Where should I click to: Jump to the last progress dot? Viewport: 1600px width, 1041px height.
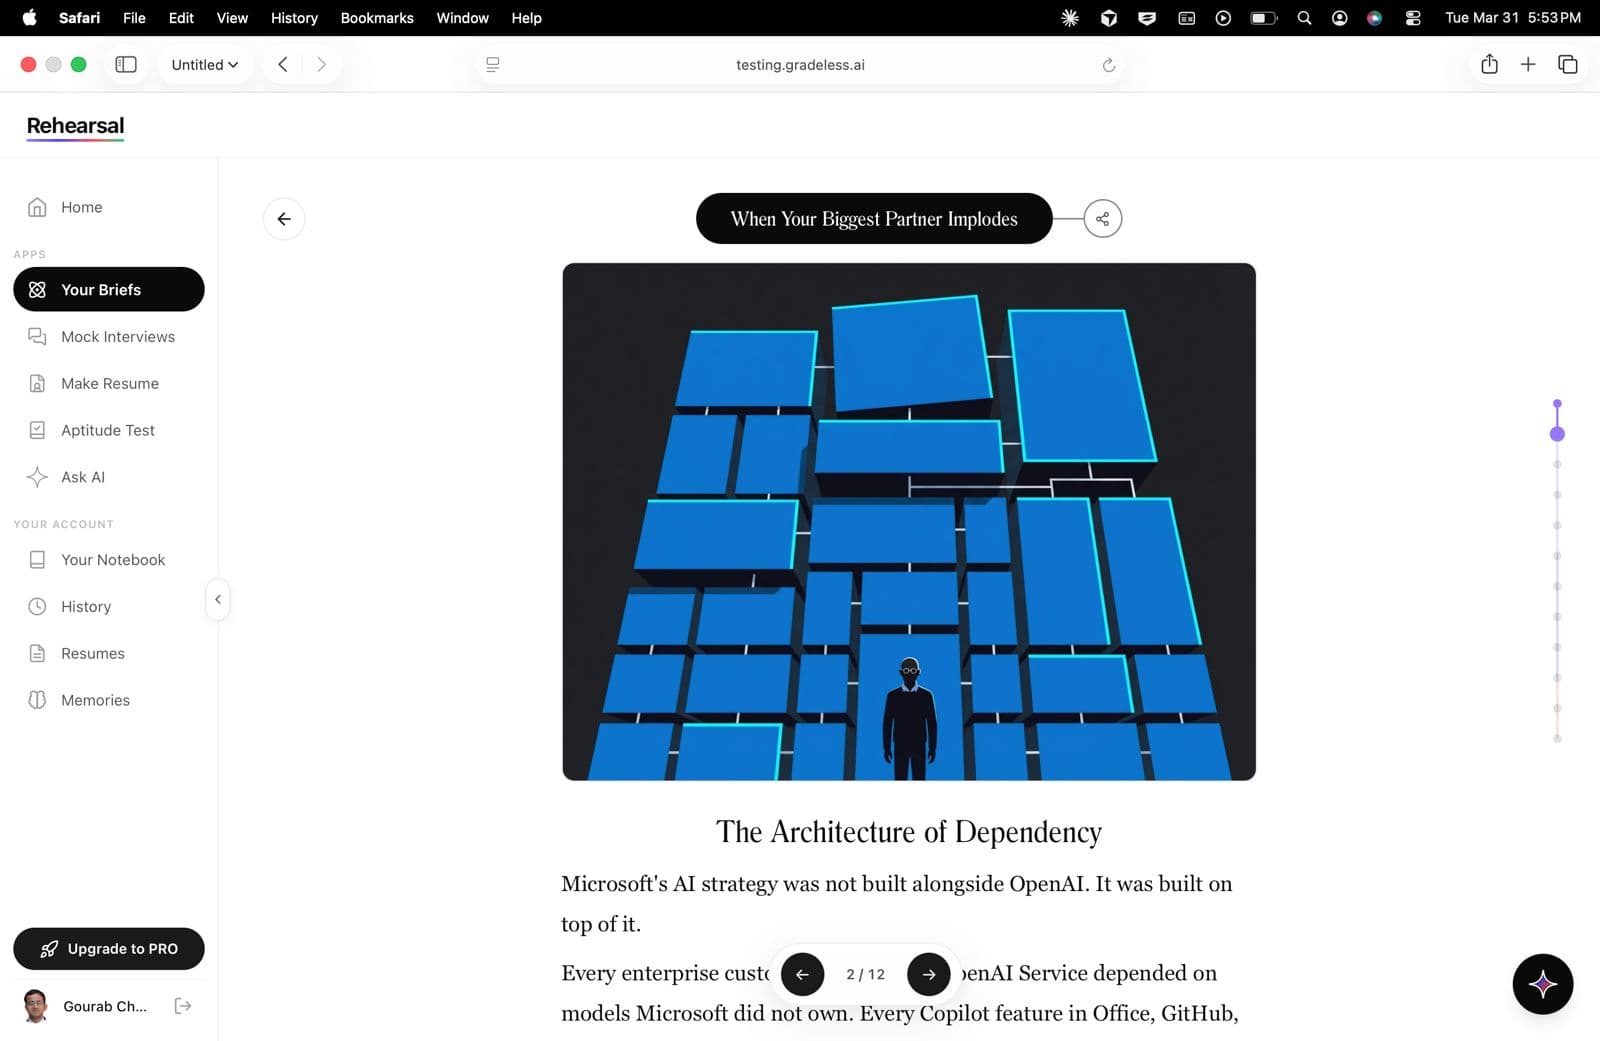point(1557,739)
